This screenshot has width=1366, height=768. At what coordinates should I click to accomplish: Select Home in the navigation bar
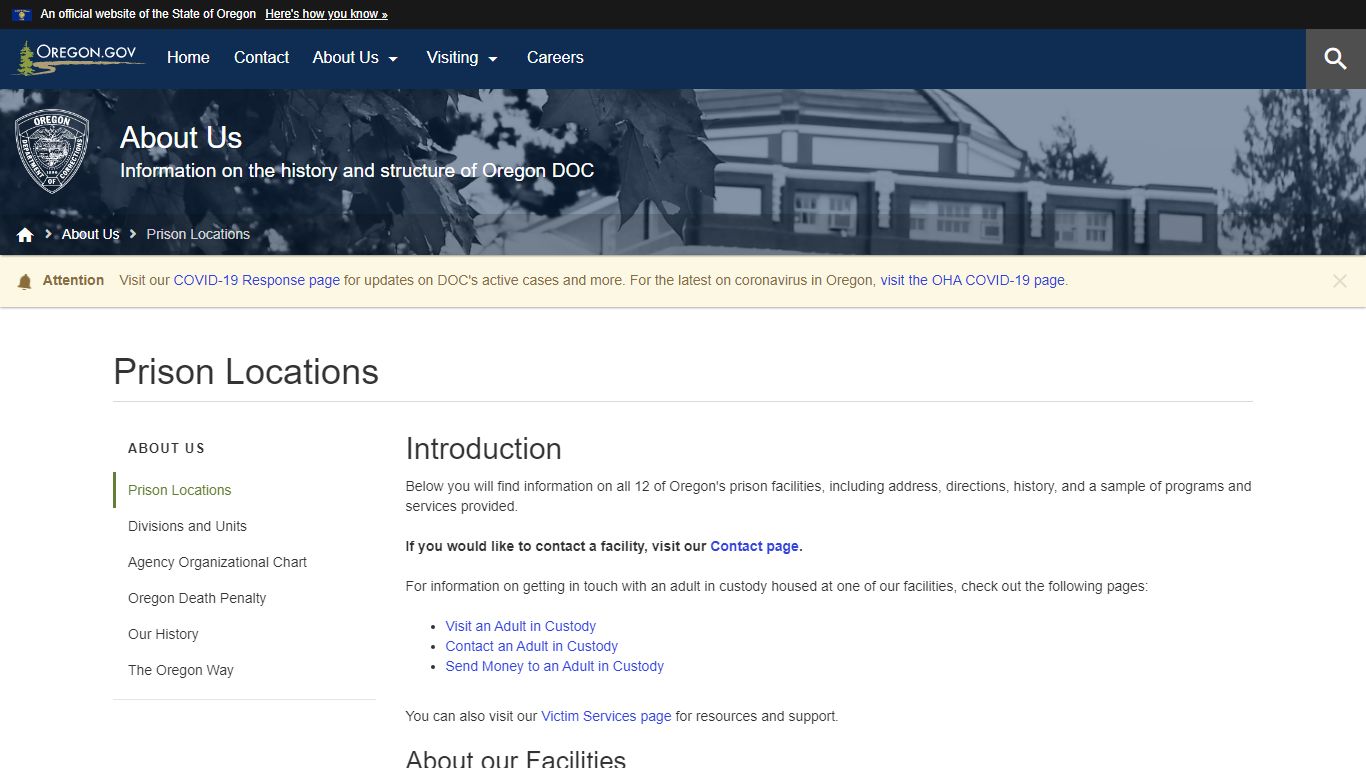pos(188,58)
